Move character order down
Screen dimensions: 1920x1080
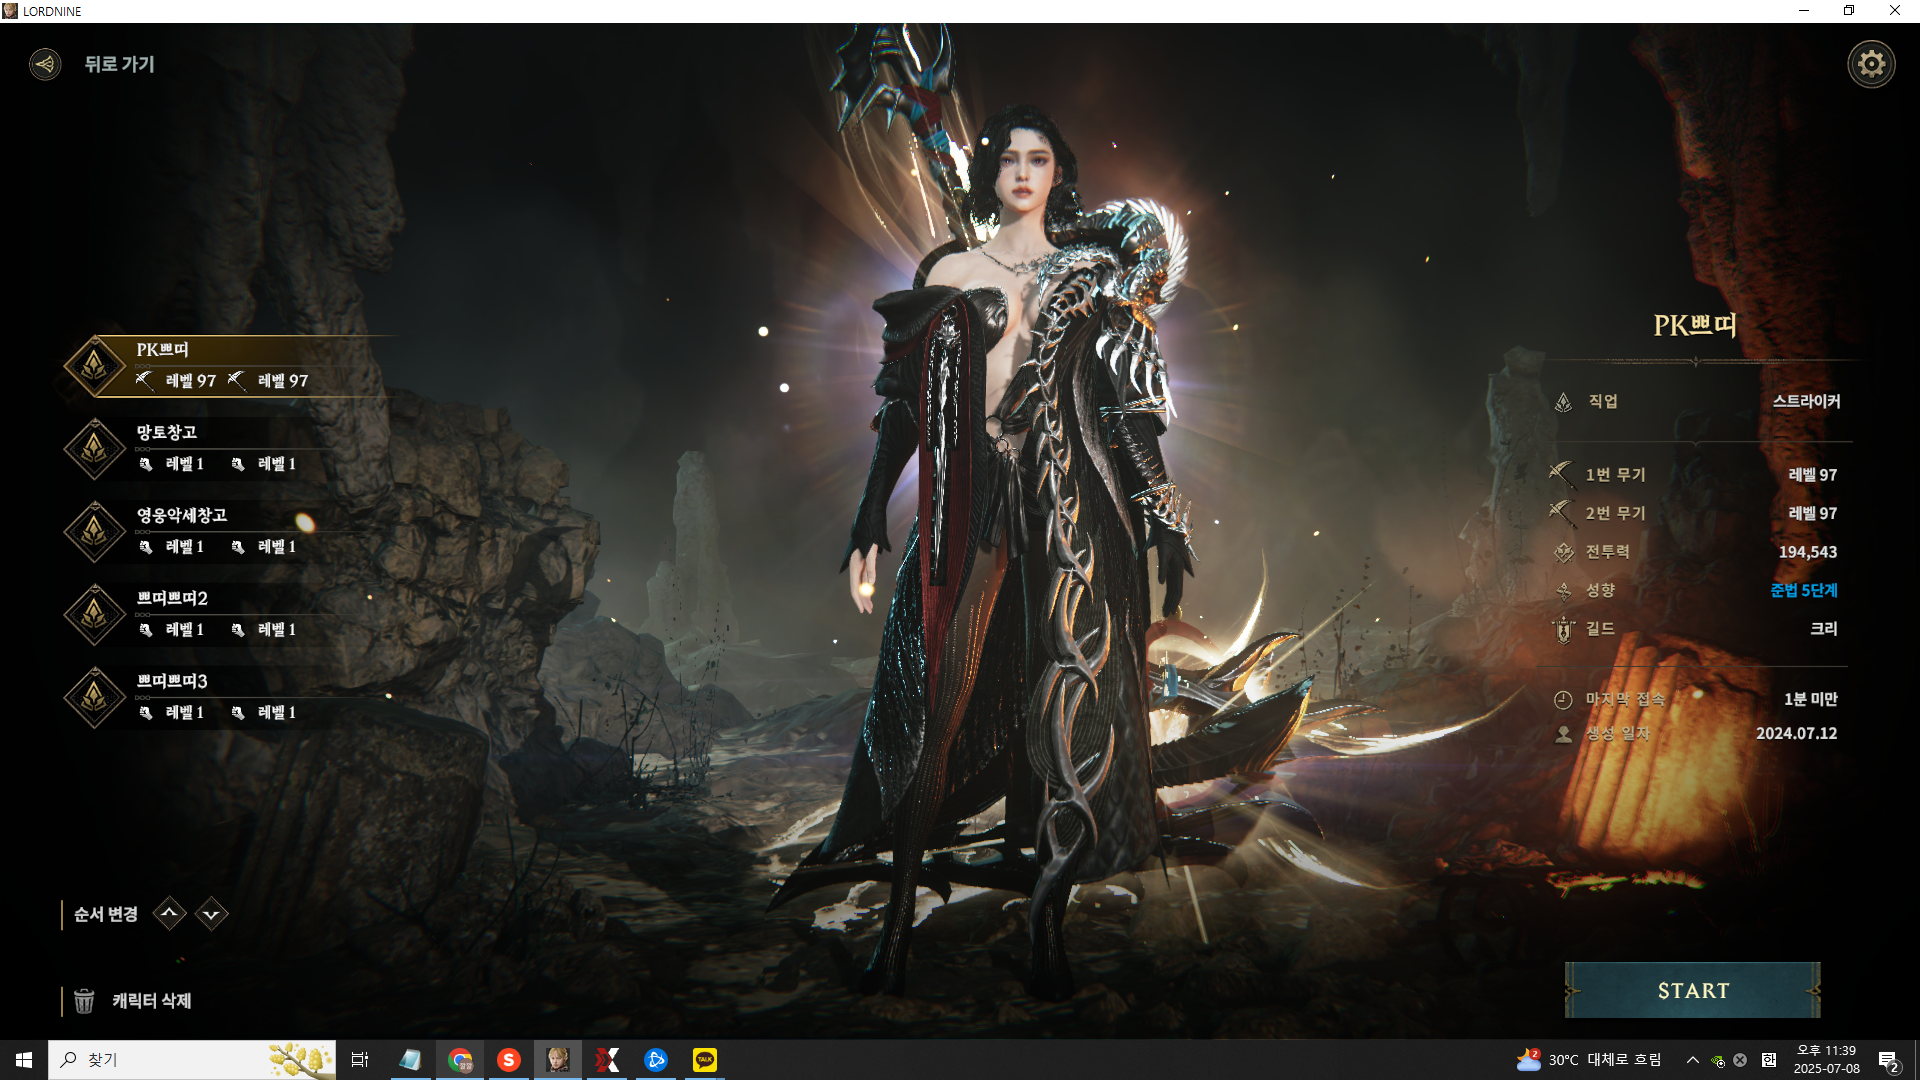211,914
